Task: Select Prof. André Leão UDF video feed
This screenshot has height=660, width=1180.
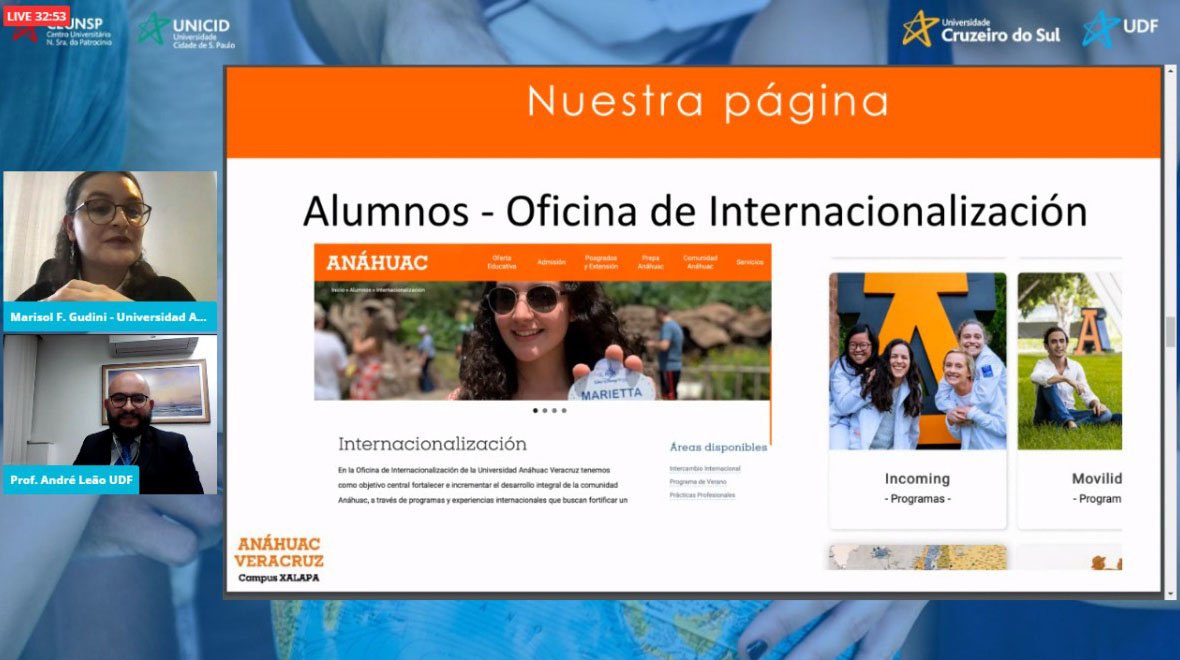Action: [x=110, y=414]
